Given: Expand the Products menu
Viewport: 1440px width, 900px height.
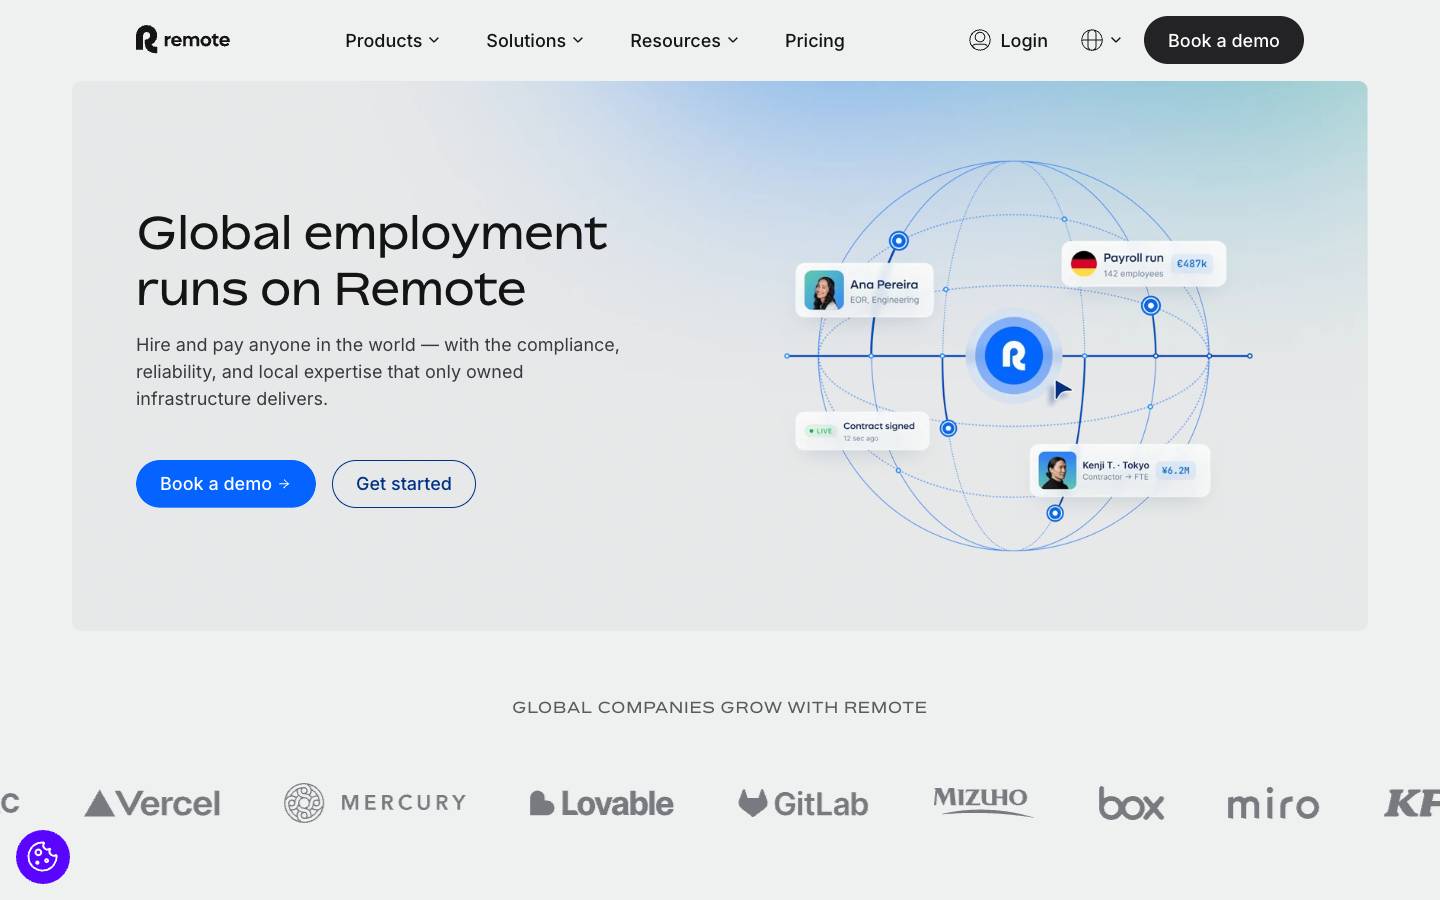Looking at the screenshot, I should point(392,41).
